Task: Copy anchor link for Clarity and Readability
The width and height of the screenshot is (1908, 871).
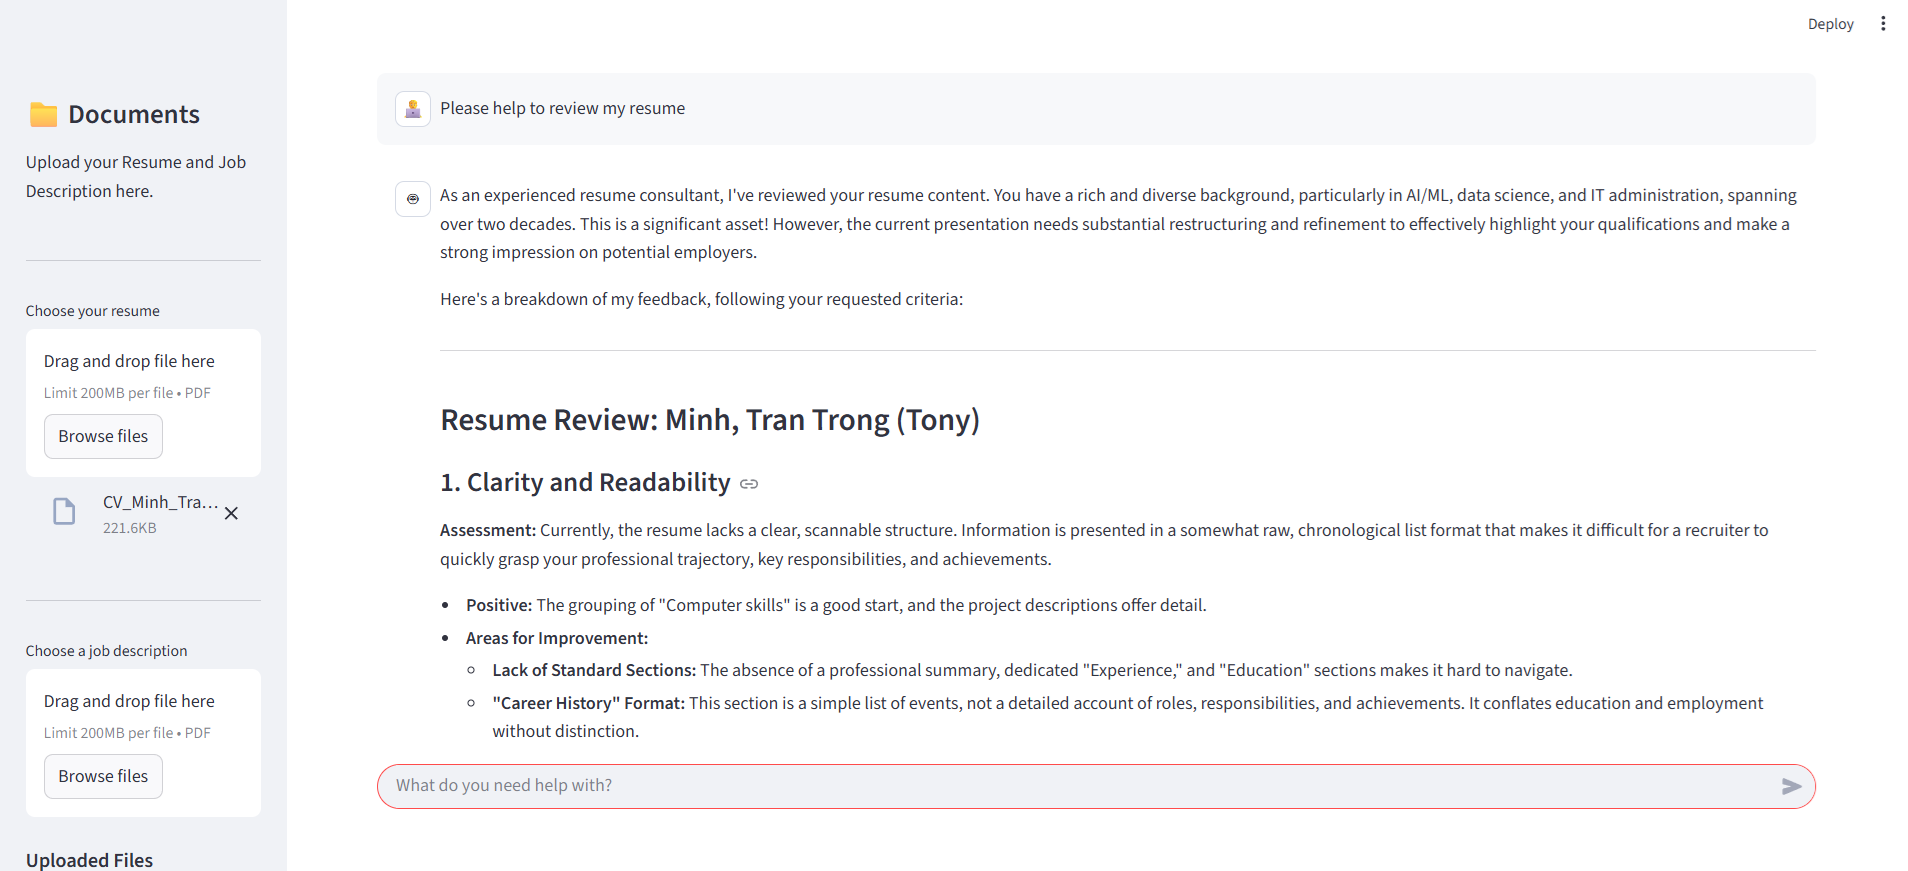Action: (749, 484)
